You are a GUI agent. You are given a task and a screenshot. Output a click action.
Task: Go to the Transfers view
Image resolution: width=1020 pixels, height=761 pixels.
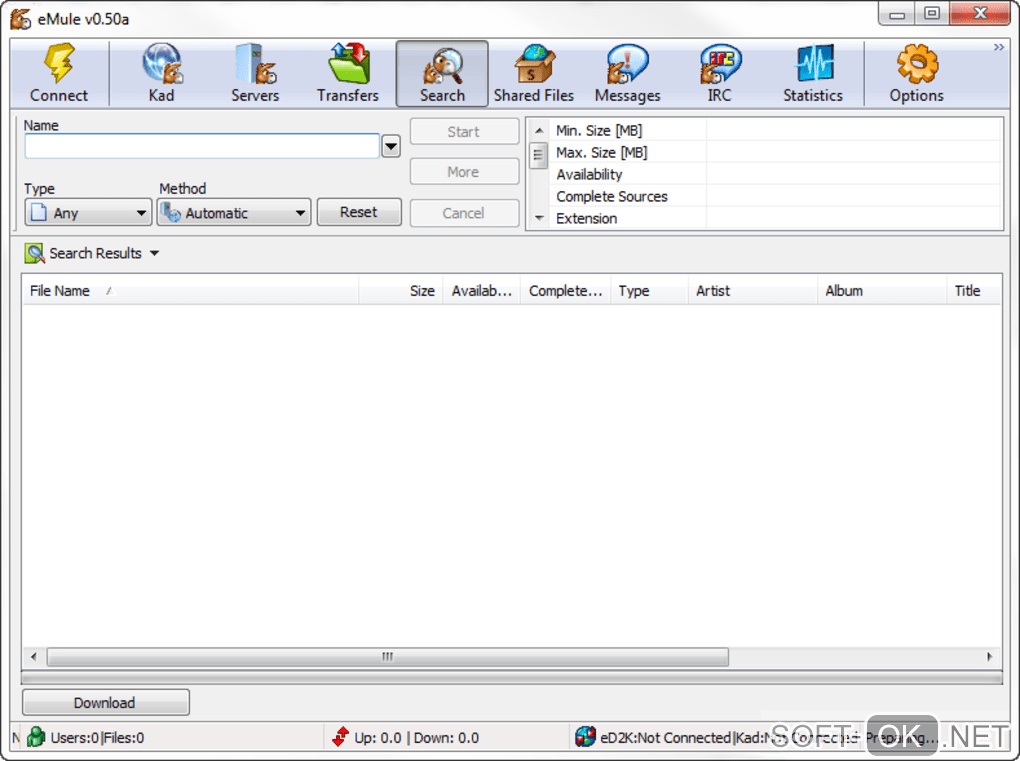pyautogui.click(x=348, y=73)
